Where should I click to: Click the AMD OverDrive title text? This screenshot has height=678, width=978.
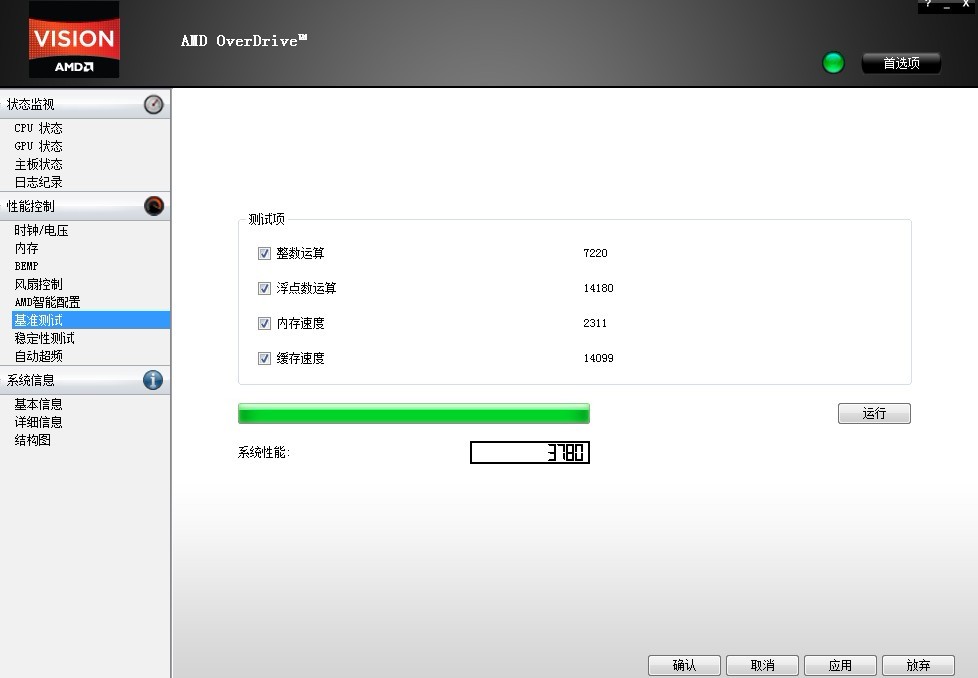[244, 41]
